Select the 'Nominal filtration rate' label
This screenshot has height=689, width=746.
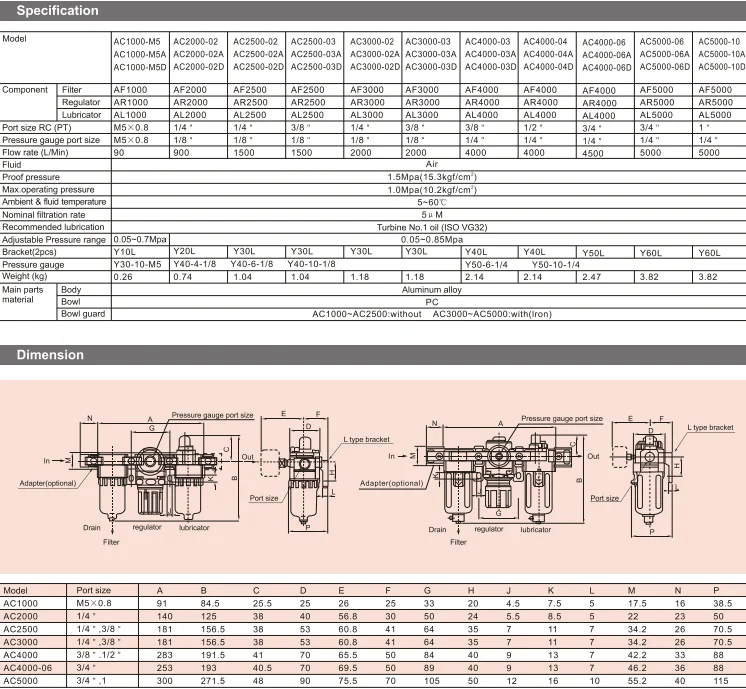43,215
